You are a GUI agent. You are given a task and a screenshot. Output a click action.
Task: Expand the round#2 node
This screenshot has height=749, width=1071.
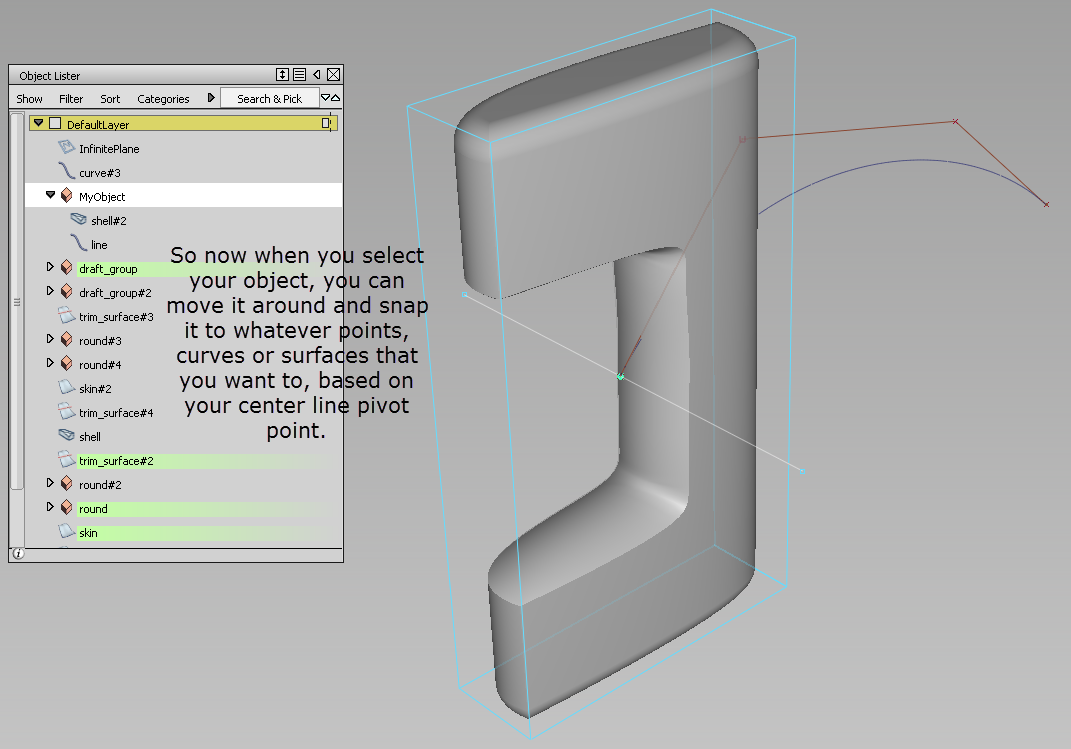[x=50, y=485]
